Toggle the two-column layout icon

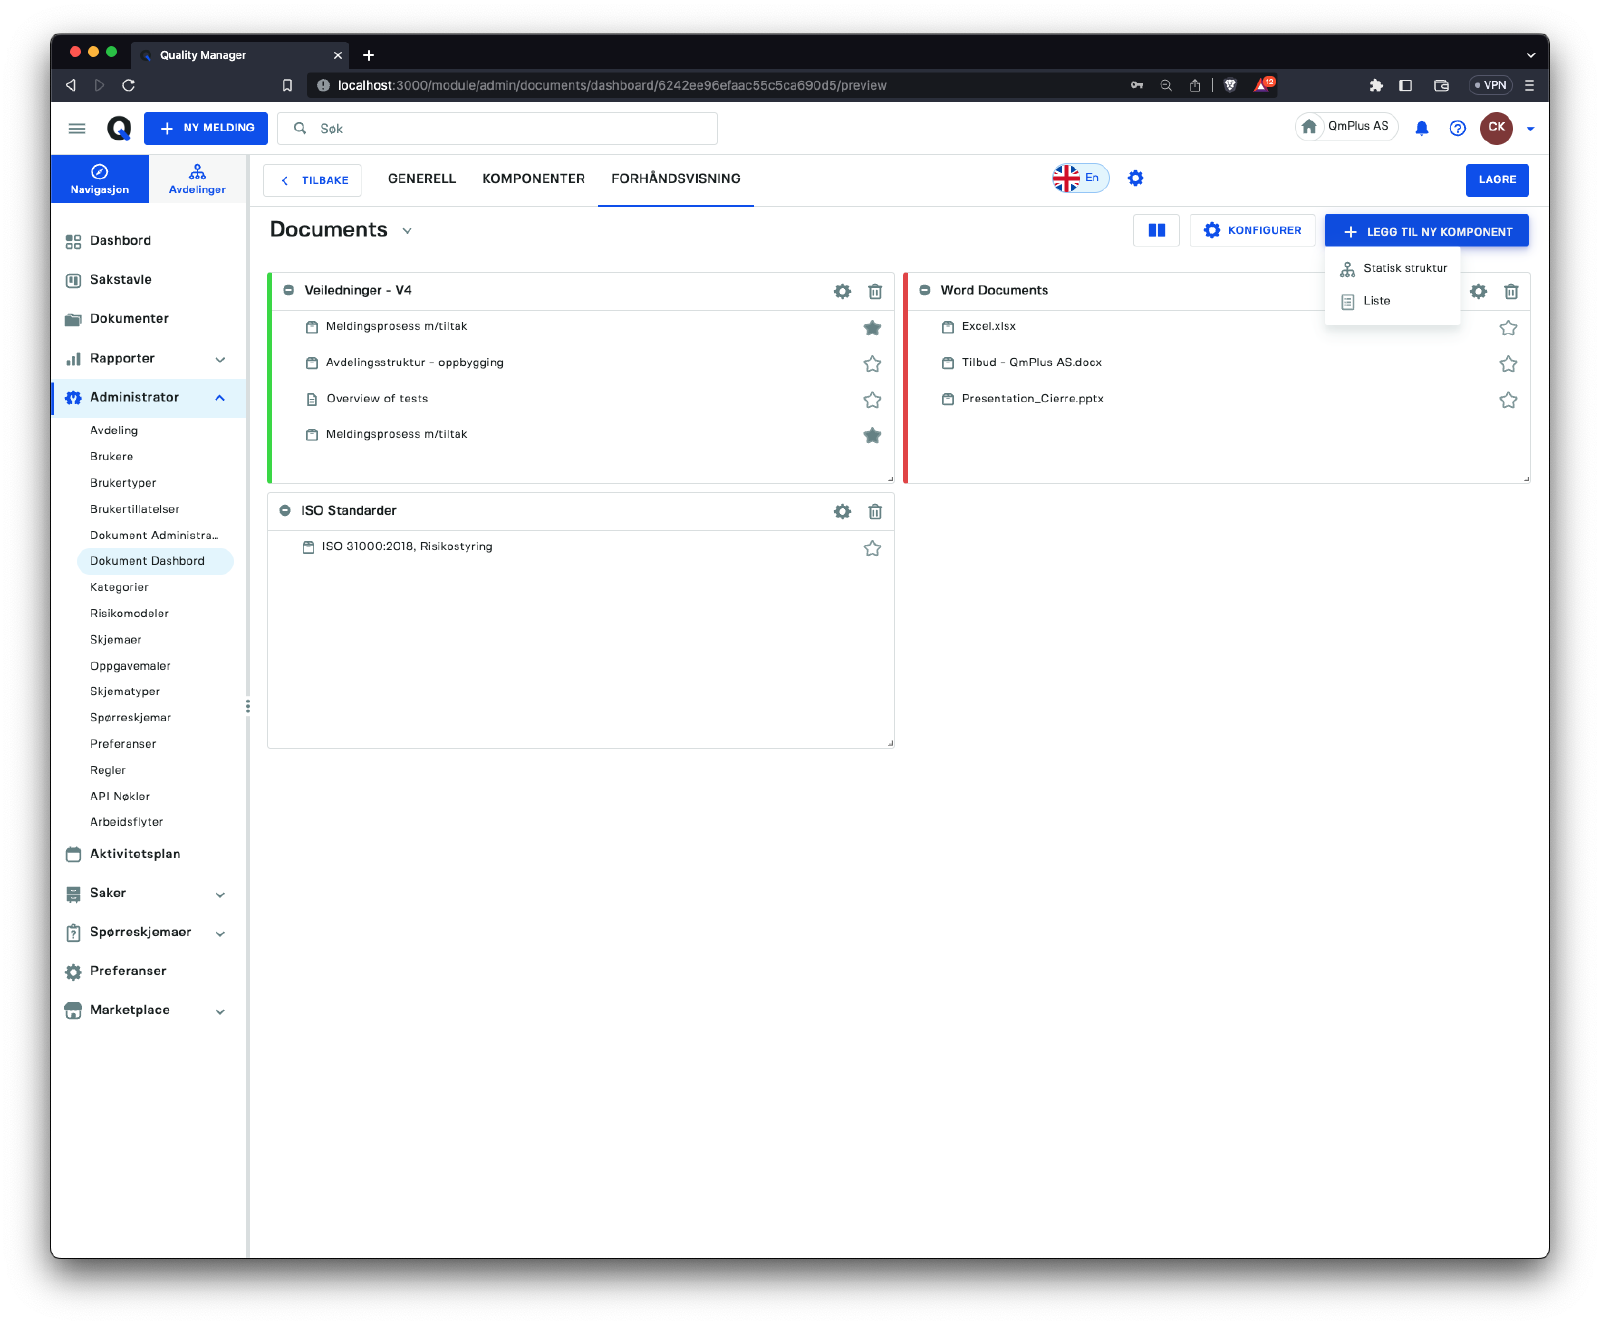tap(1156, 230)
